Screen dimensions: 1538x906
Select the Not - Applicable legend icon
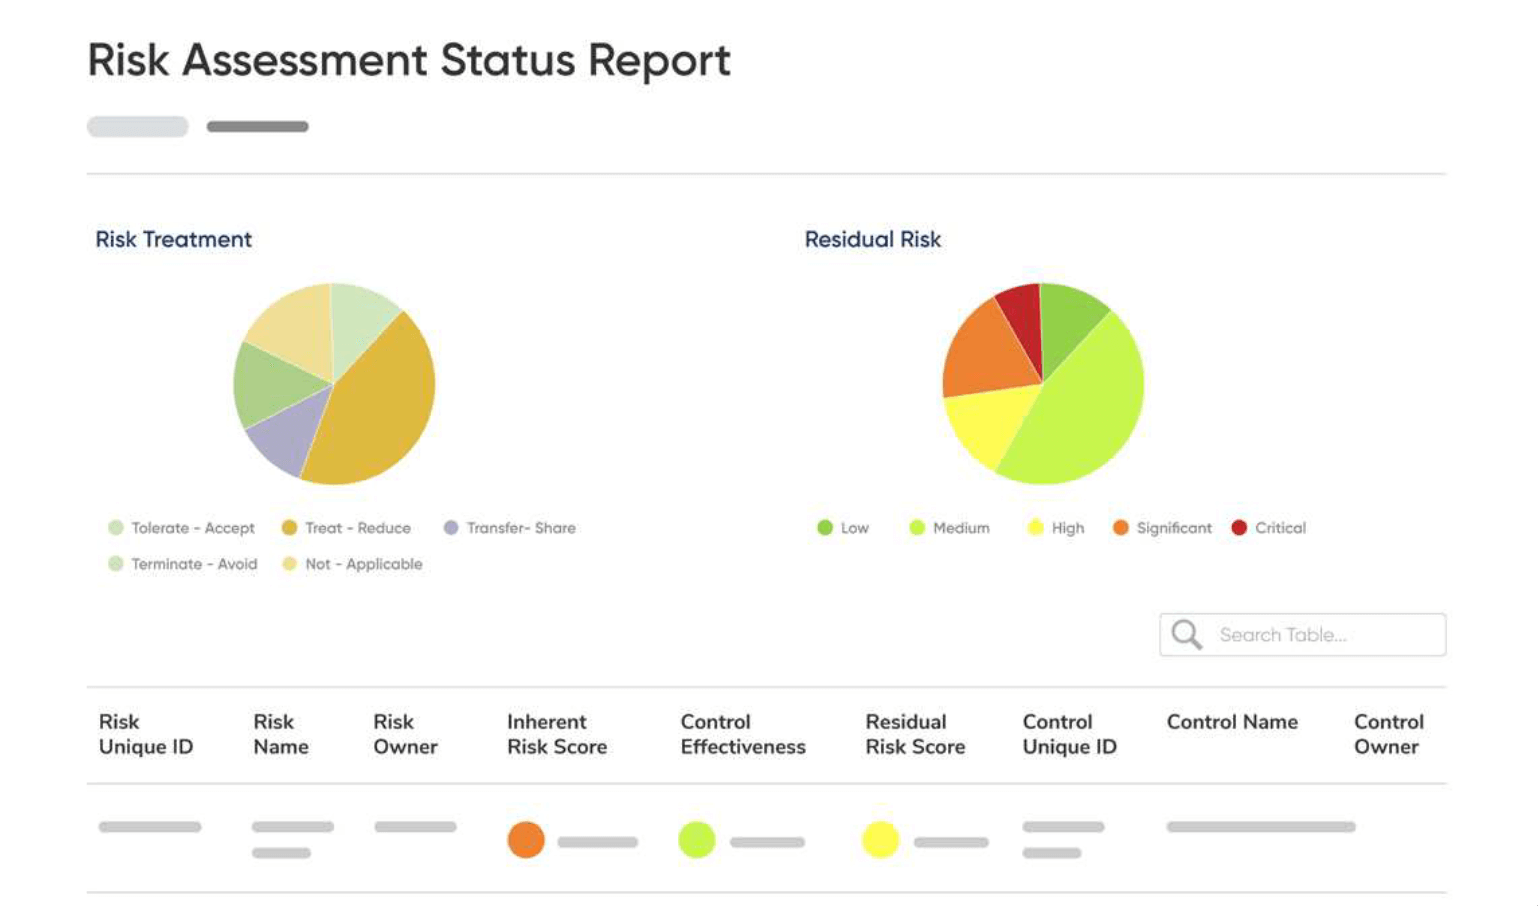[289, 564]
